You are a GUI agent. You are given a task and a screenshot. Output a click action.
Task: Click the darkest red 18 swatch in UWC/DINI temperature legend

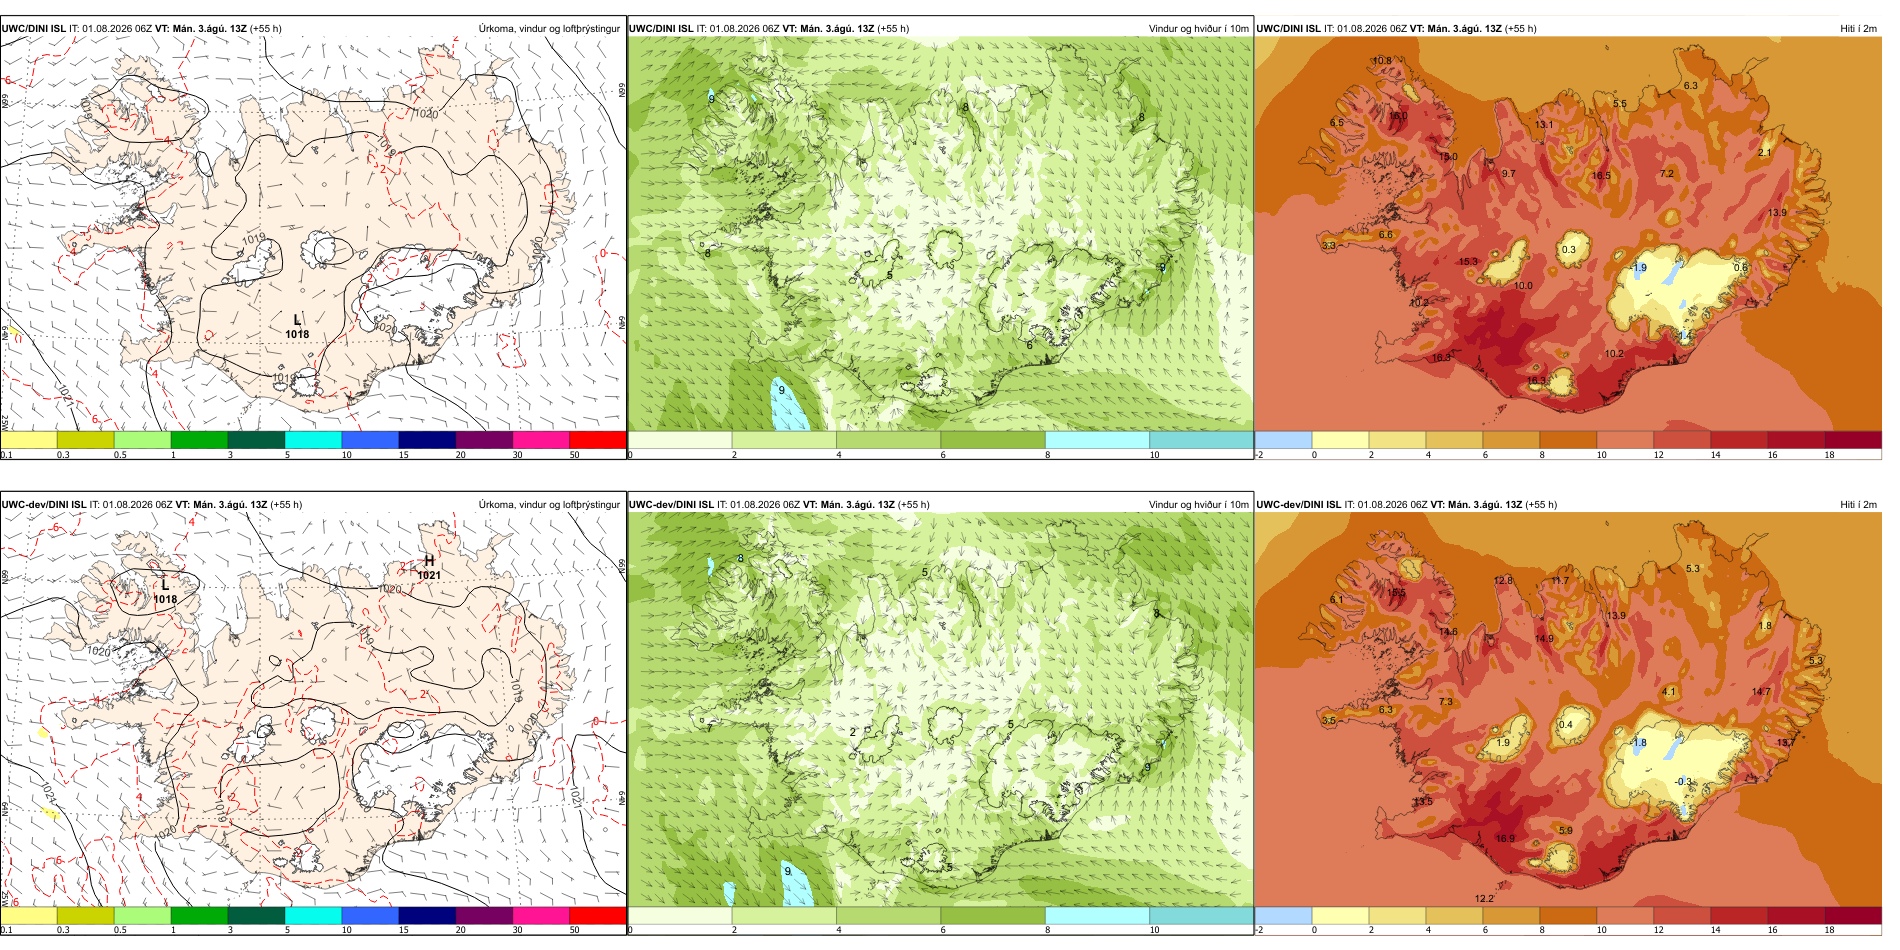[x=1853, y=439]
